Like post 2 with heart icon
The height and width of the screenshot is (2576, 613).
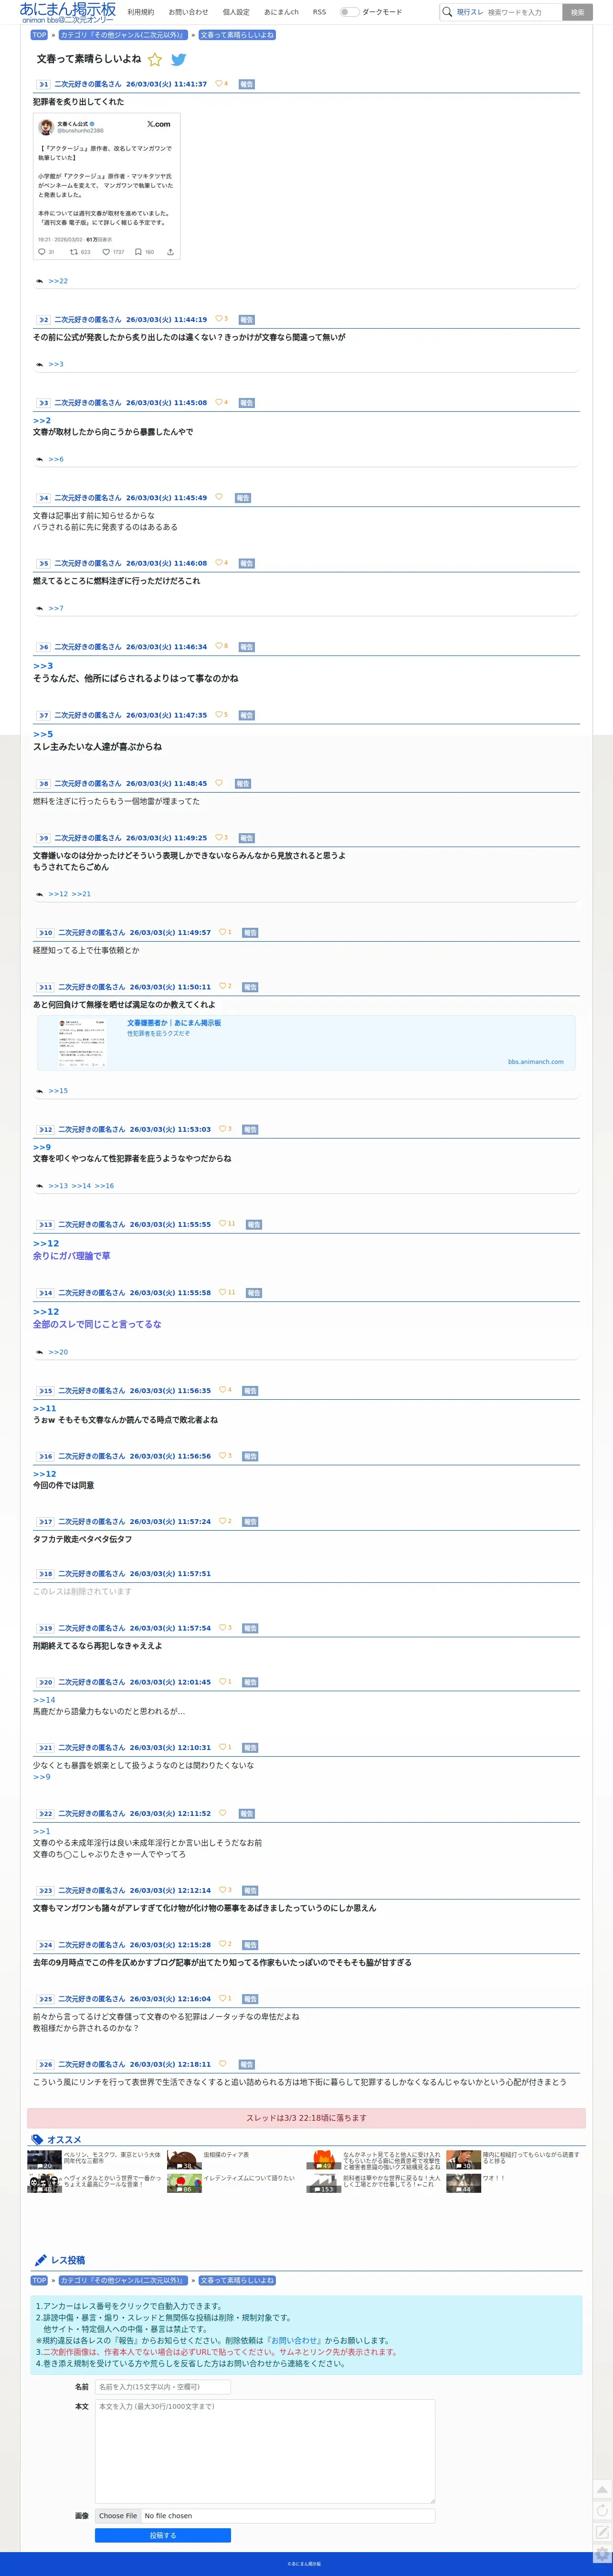(x=218, y=319)
